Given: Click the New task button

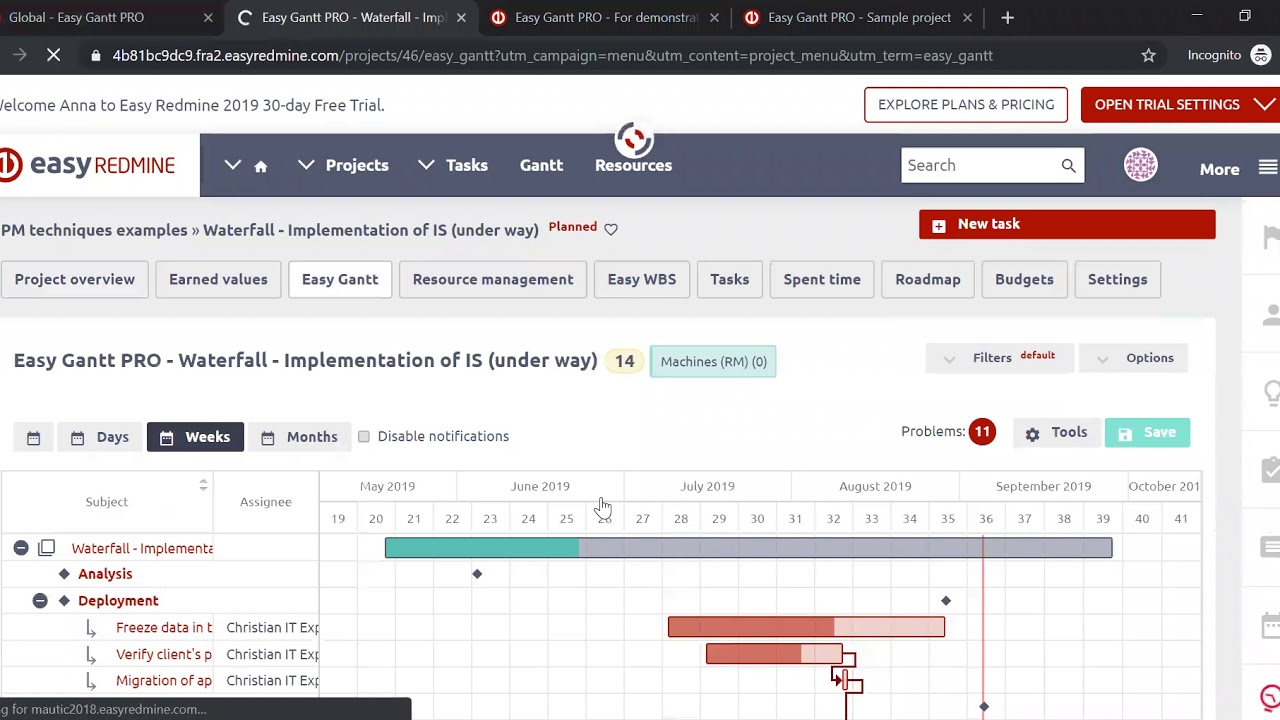Looking at the screenshot, I should pyautogui.click(x=1067, y=225).
